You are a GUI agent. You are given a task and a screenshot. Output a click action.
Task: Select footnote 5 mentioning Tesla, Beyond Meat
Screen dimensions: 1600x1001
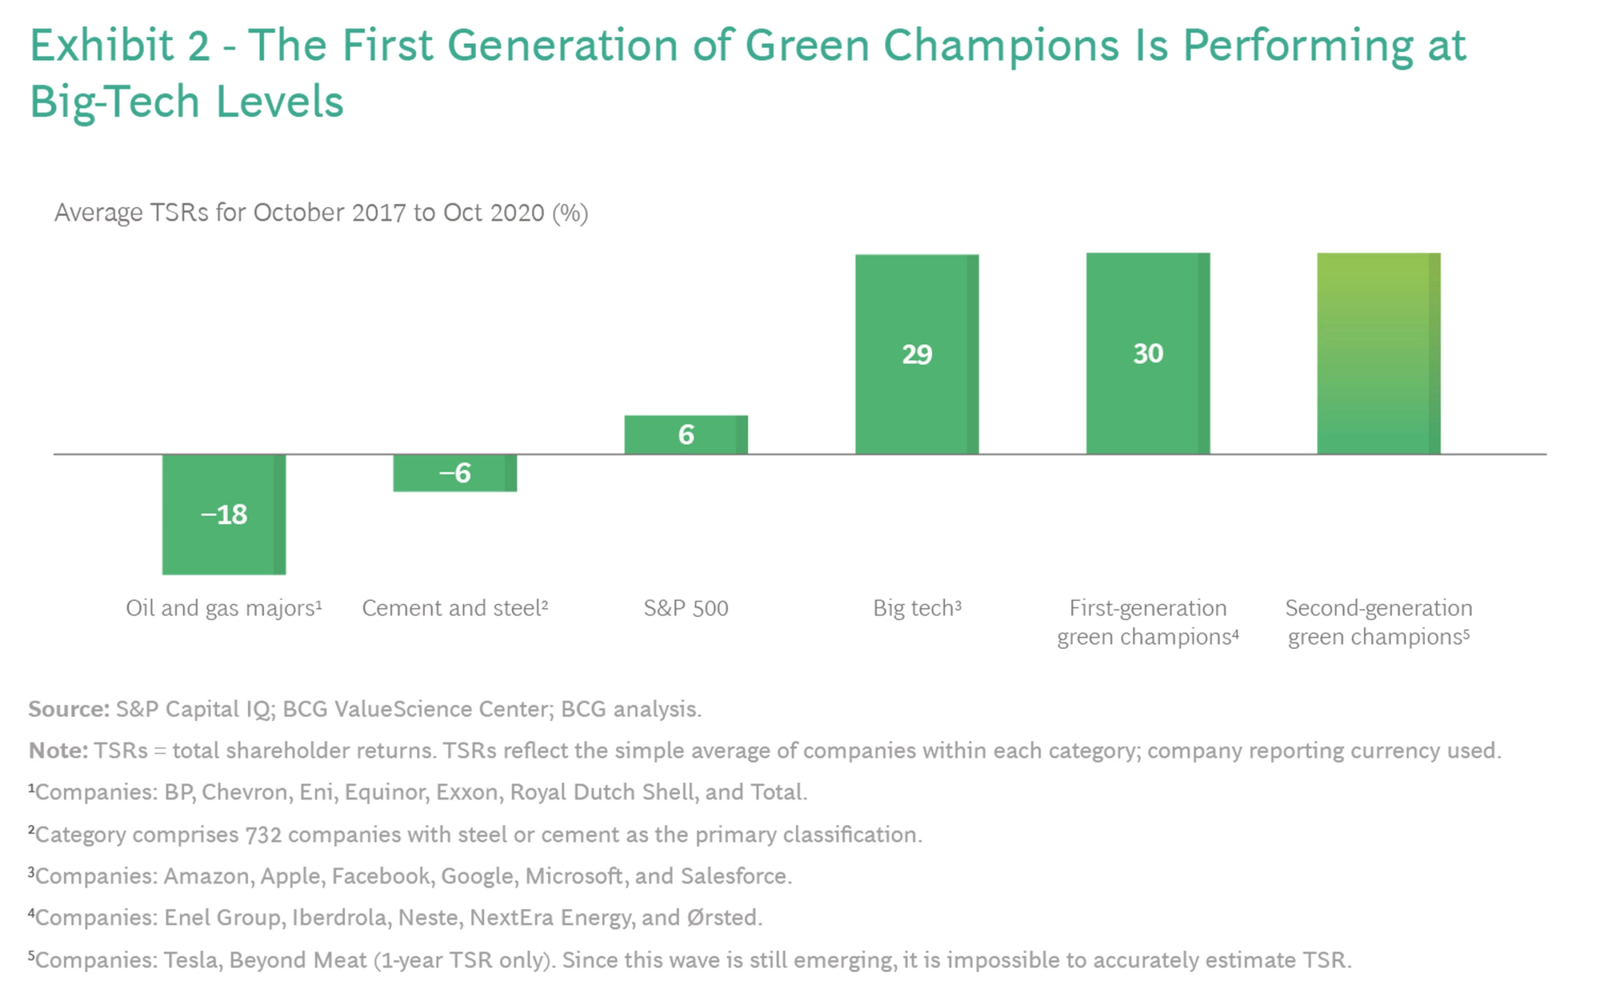pyautogui.click(x=690, y=961)
